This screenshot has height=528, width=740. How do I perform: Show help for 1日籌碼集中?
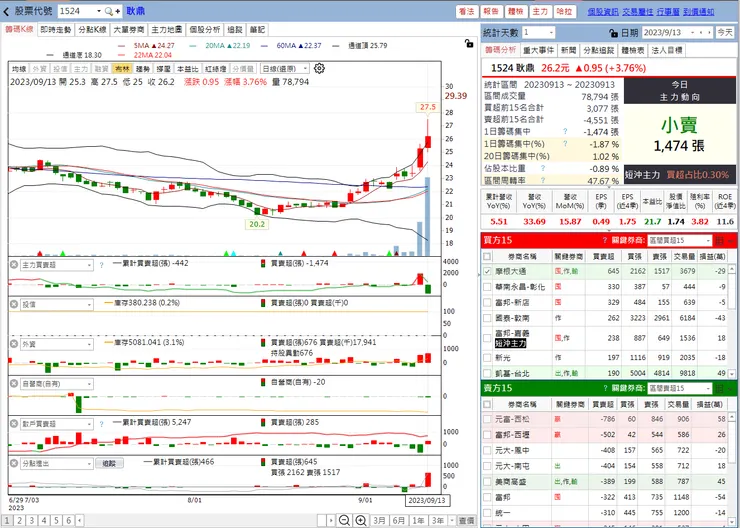[x=565, y=132]
